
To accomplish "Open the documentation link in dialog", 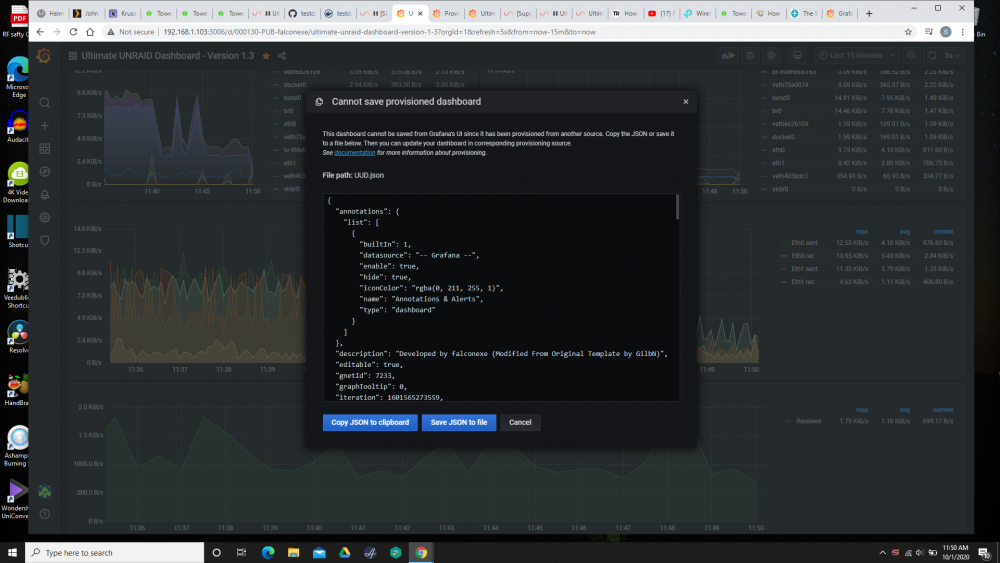I will coord(355,153).
